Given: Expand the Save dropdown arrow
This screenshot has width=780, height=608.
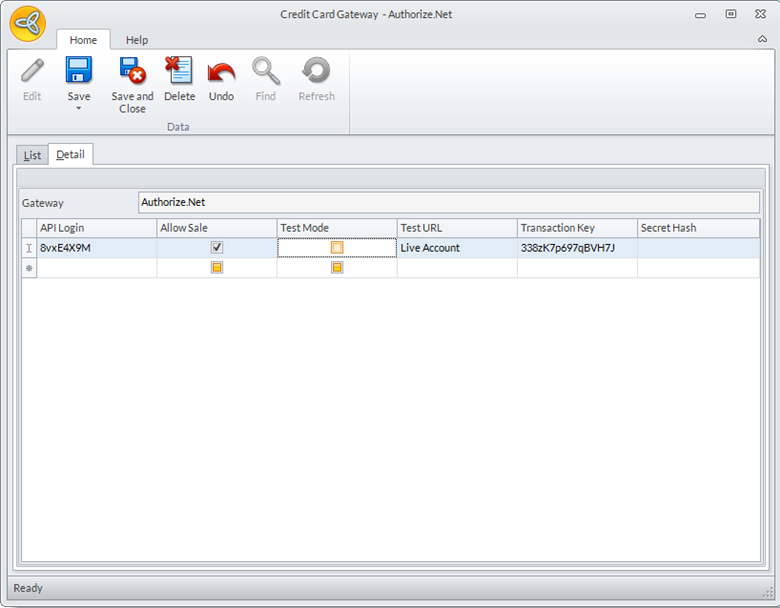Looking at the screenshot, I should [x=78, y=108].
